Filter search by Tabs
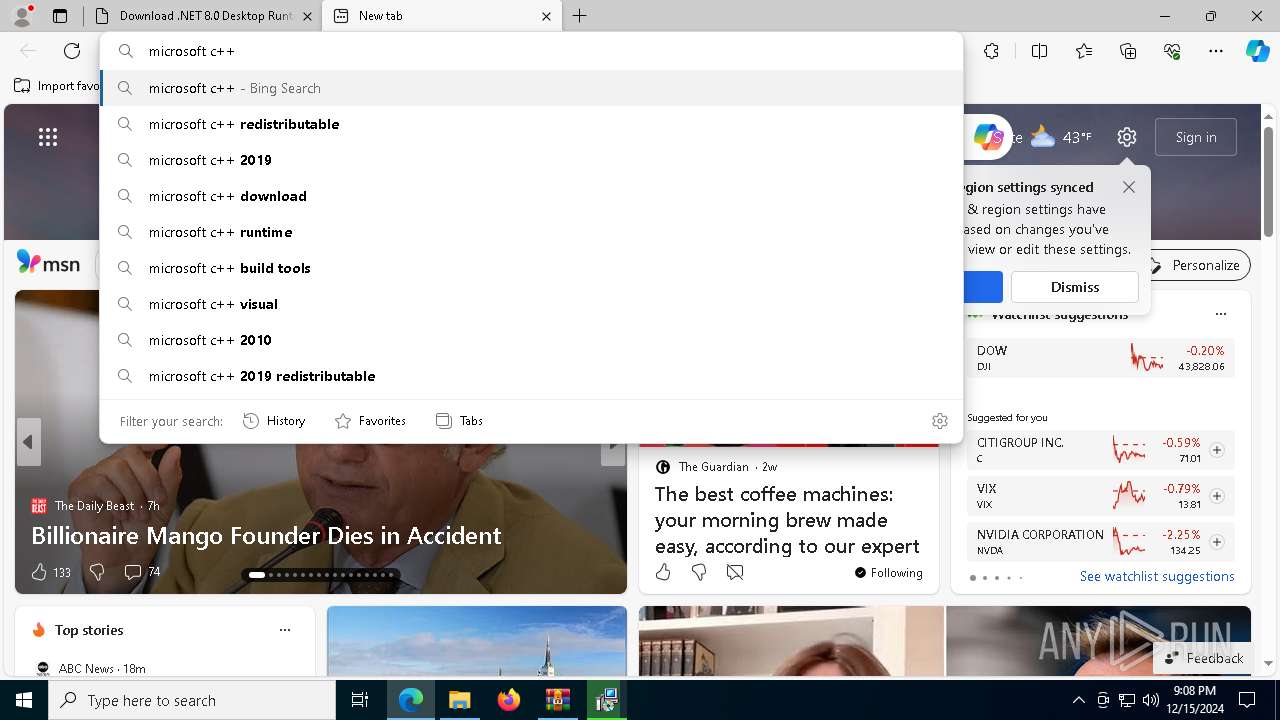 coord(459,421)
